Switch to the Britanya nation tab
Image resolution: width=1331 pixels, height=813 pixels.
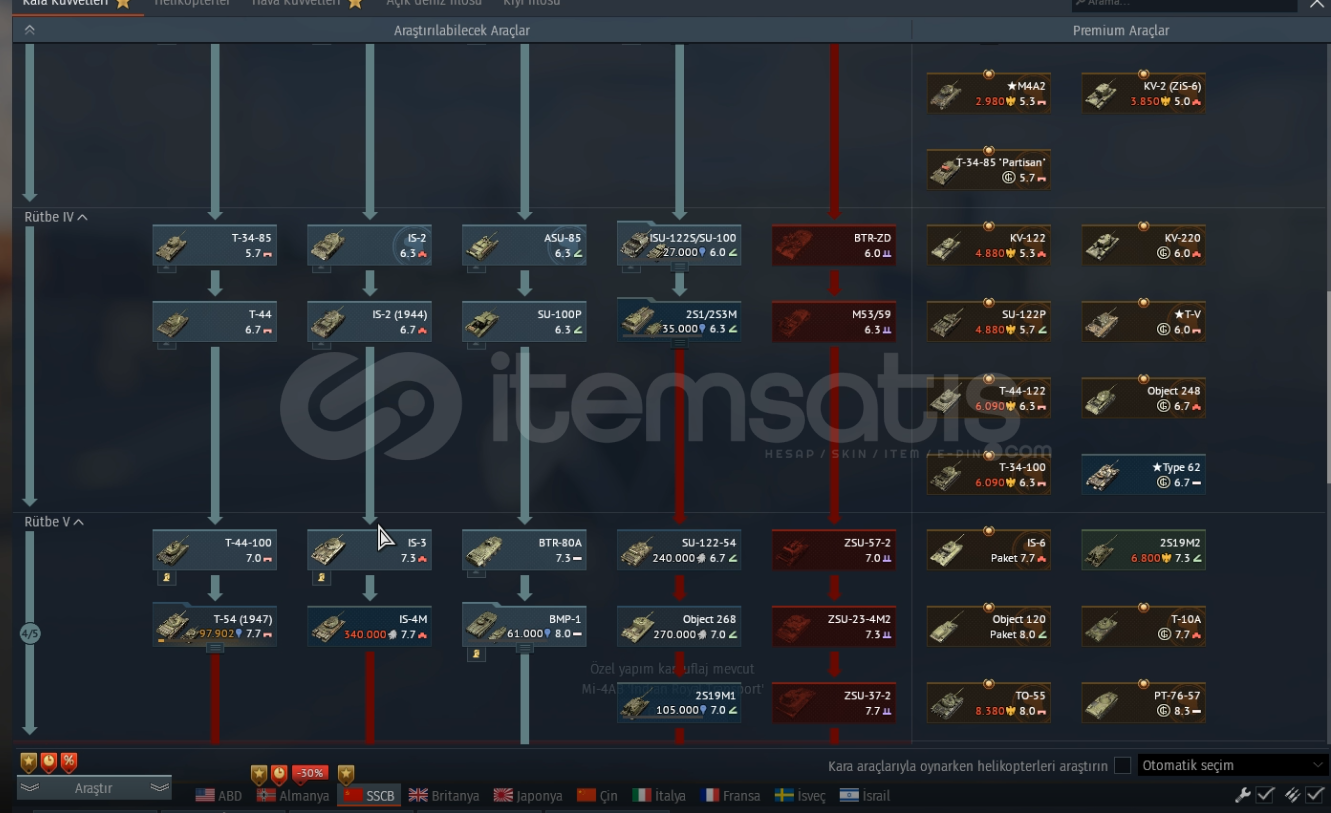(444, 796)
